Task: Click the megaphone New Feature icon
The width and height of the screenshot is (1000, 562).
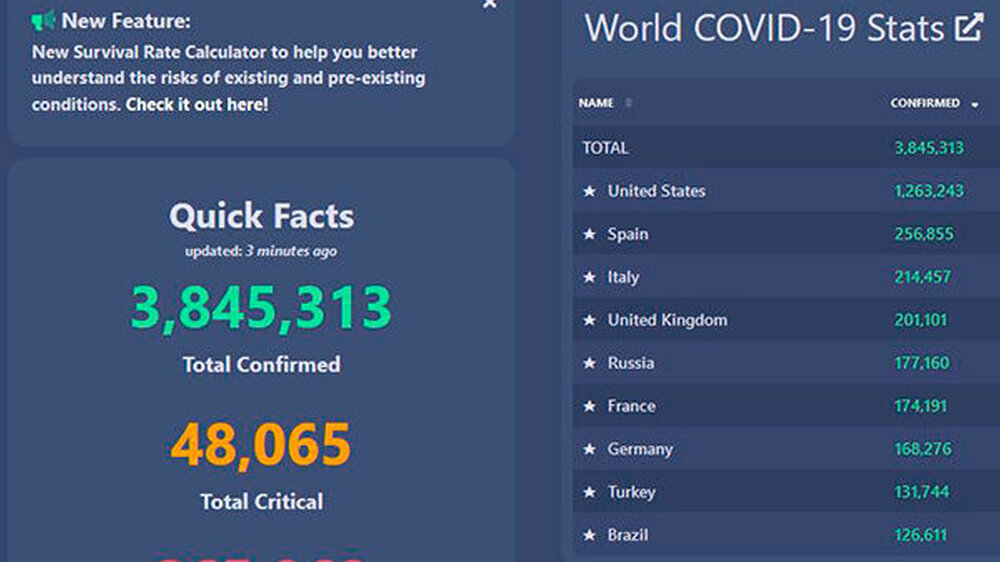Action: [43, 21]
